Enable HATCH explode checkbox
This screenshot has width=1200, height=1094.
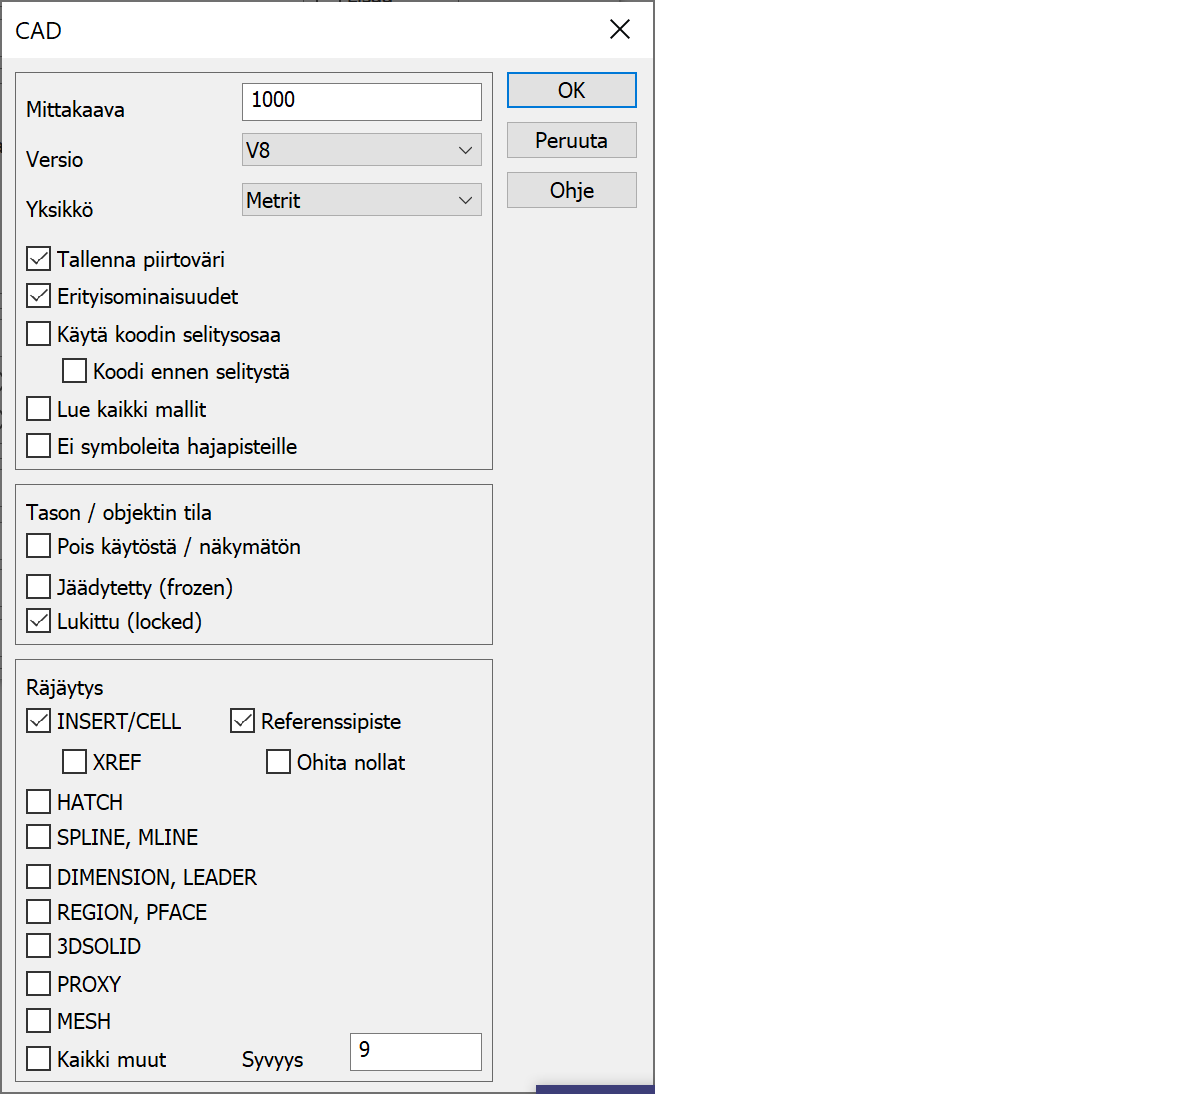click(x=39, y=802)
